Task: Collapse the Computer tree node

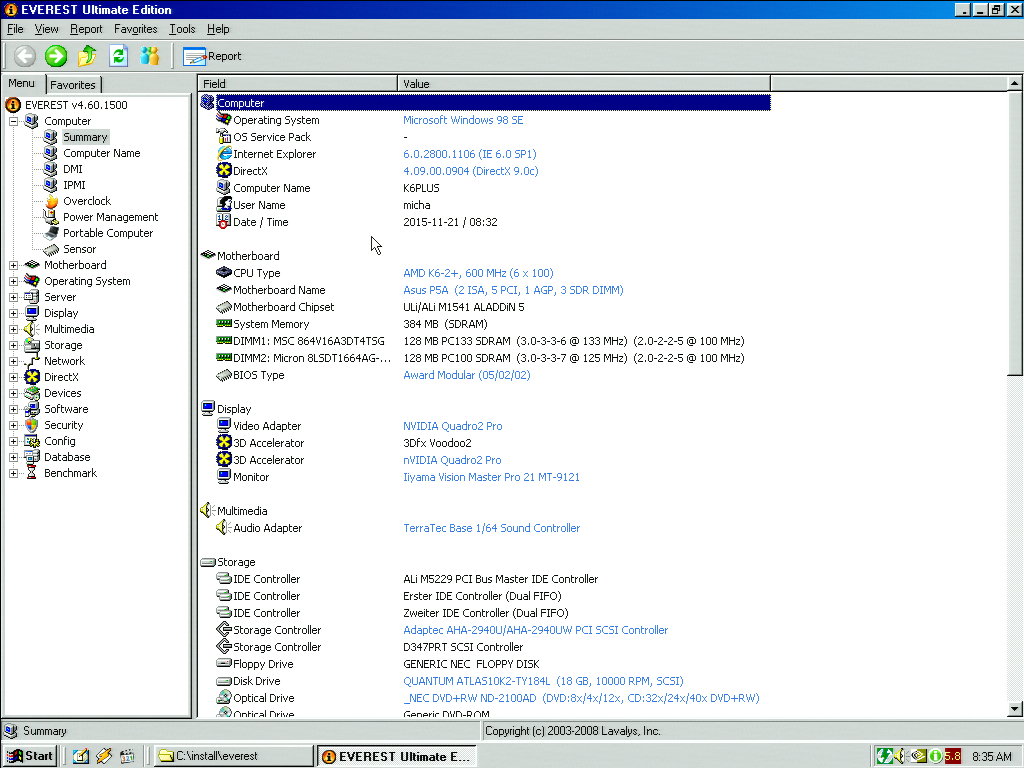Action: pyautogui.click(x=13, y=121)
